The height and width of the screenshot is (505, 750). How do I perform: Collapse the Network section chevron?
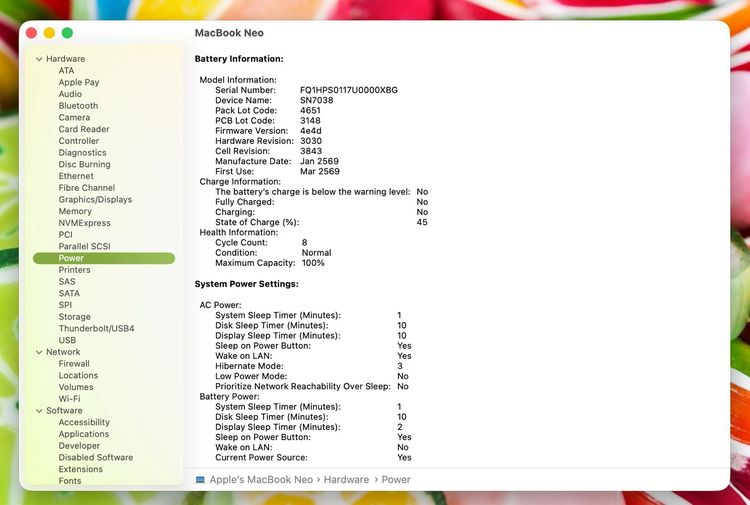[x=39, y=352]
